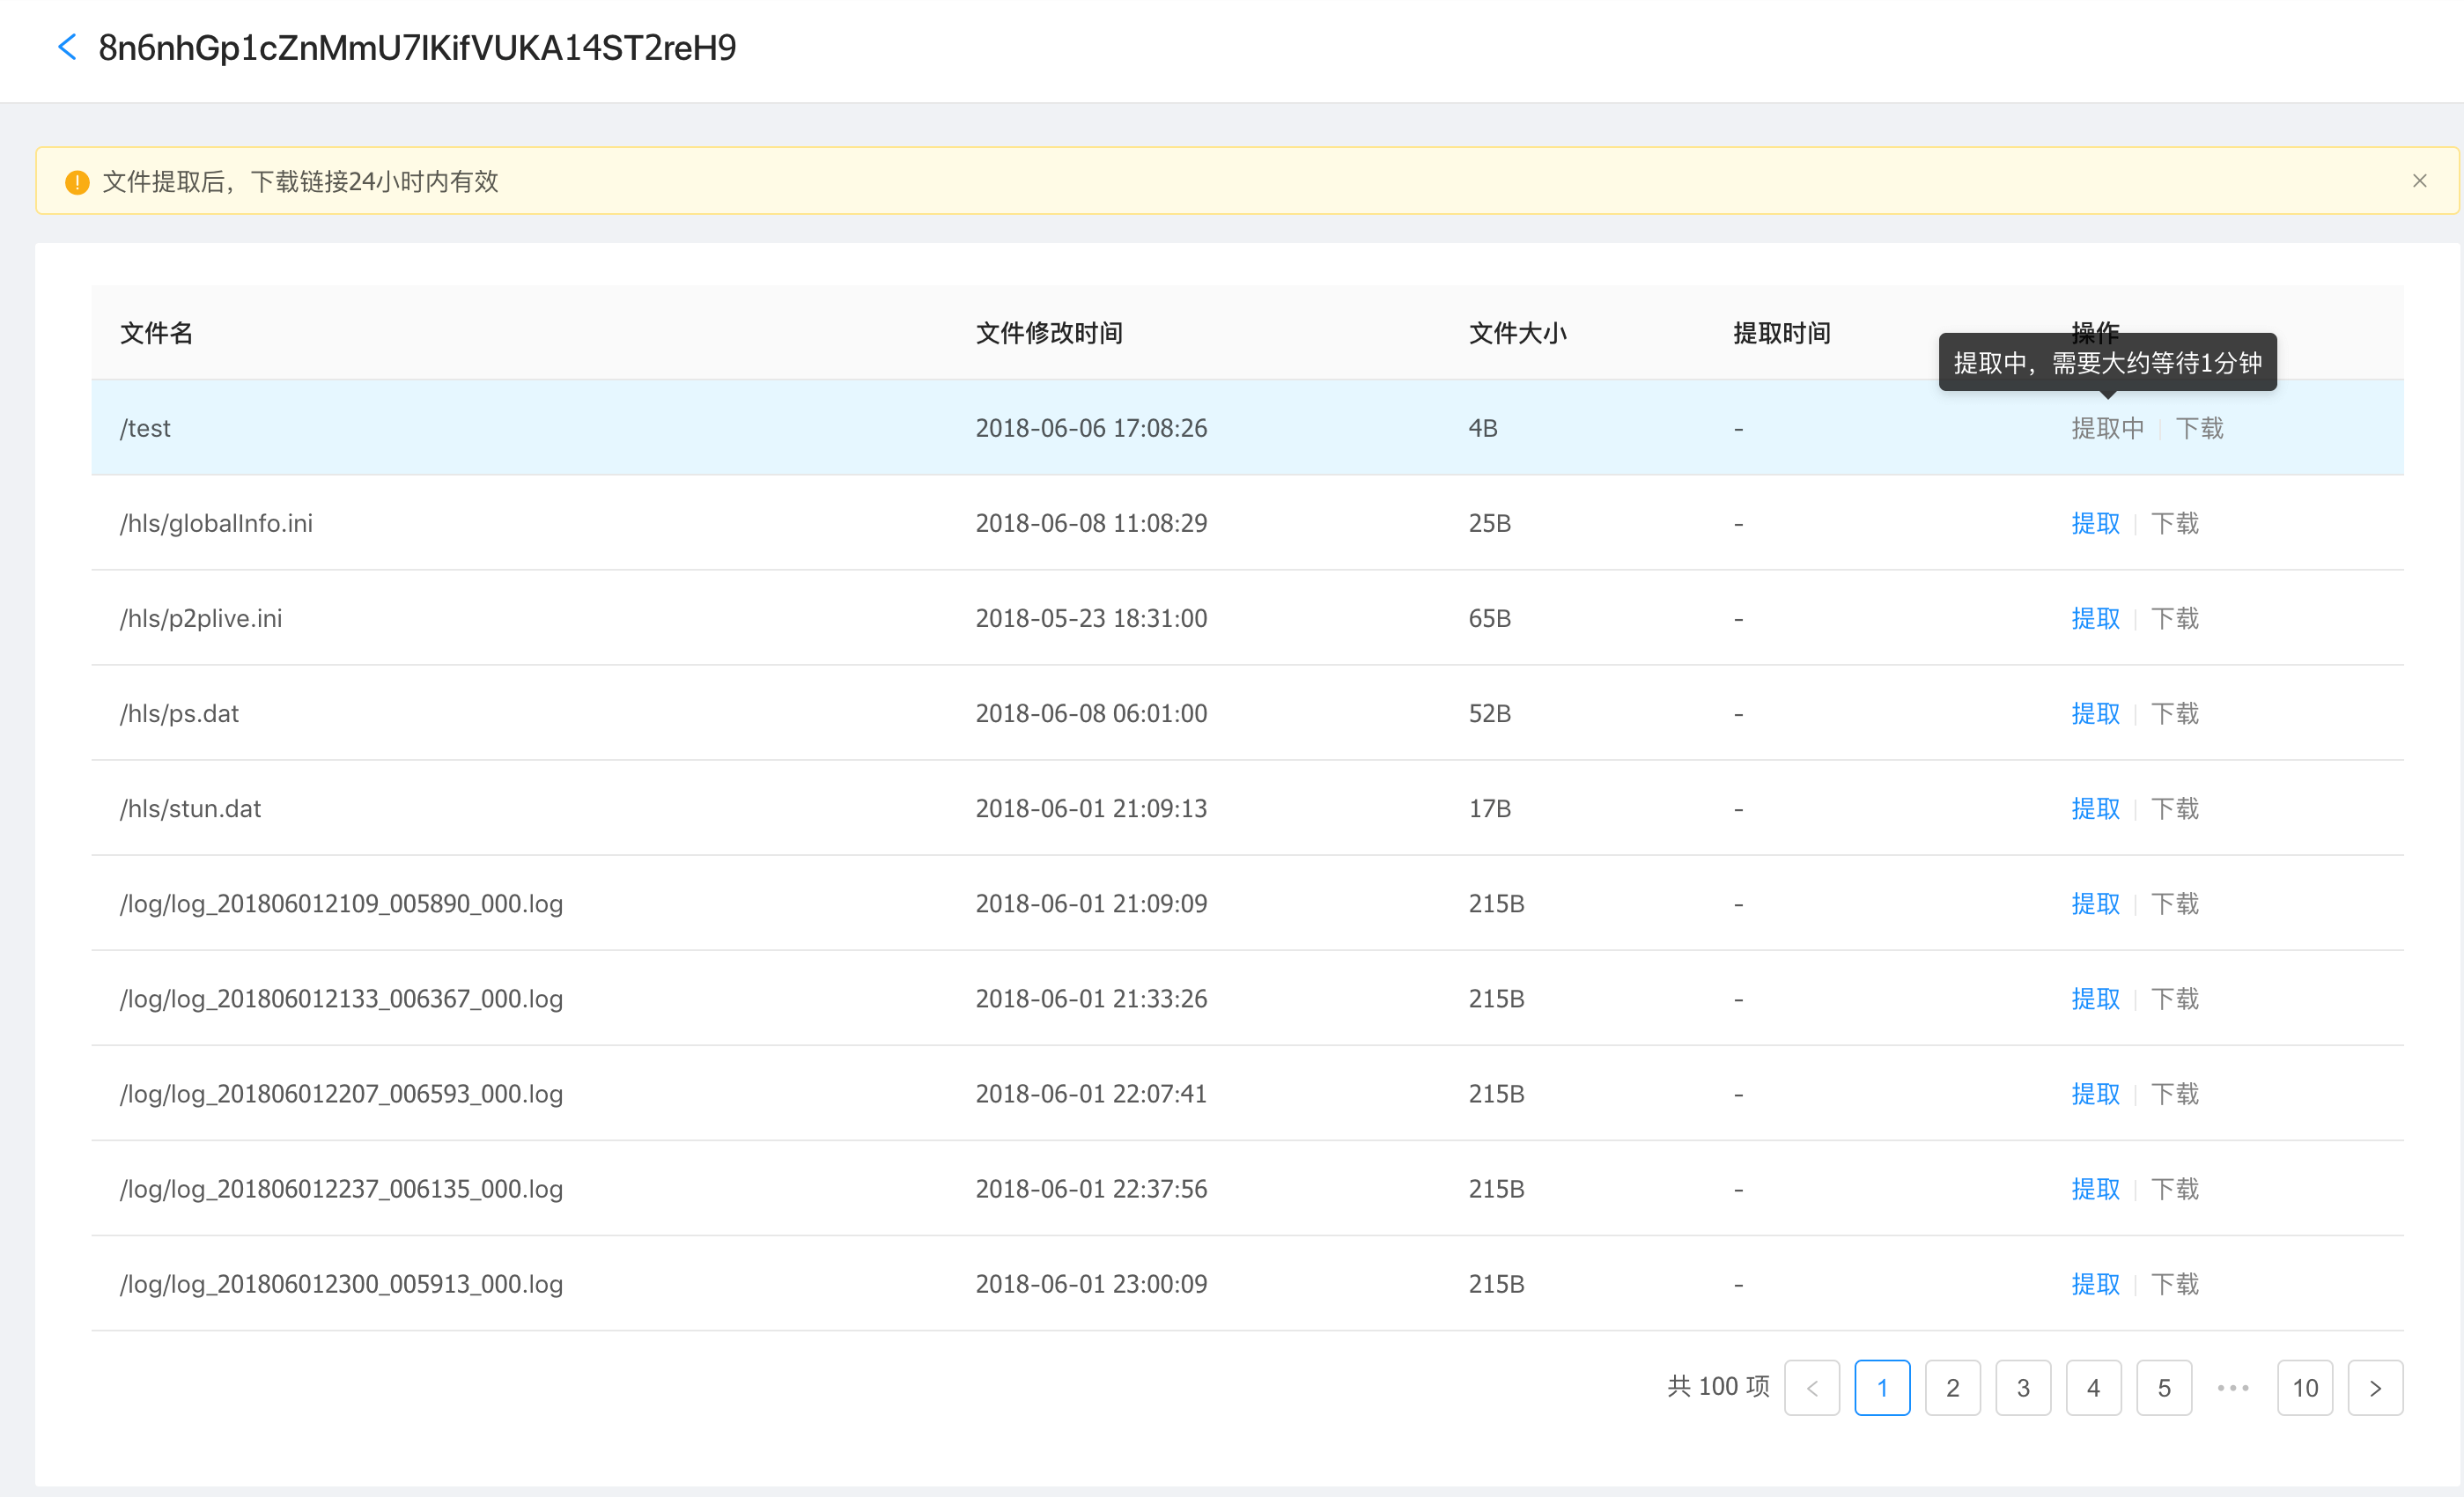Click 下载 for /hls/stun.dat
This screenshot has width=2464, height=1497.
(2174, 808)
